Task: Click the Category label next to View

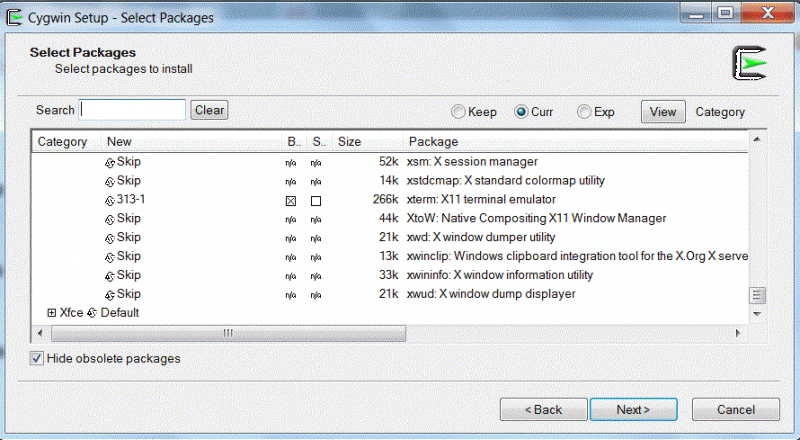Action: 720,112
